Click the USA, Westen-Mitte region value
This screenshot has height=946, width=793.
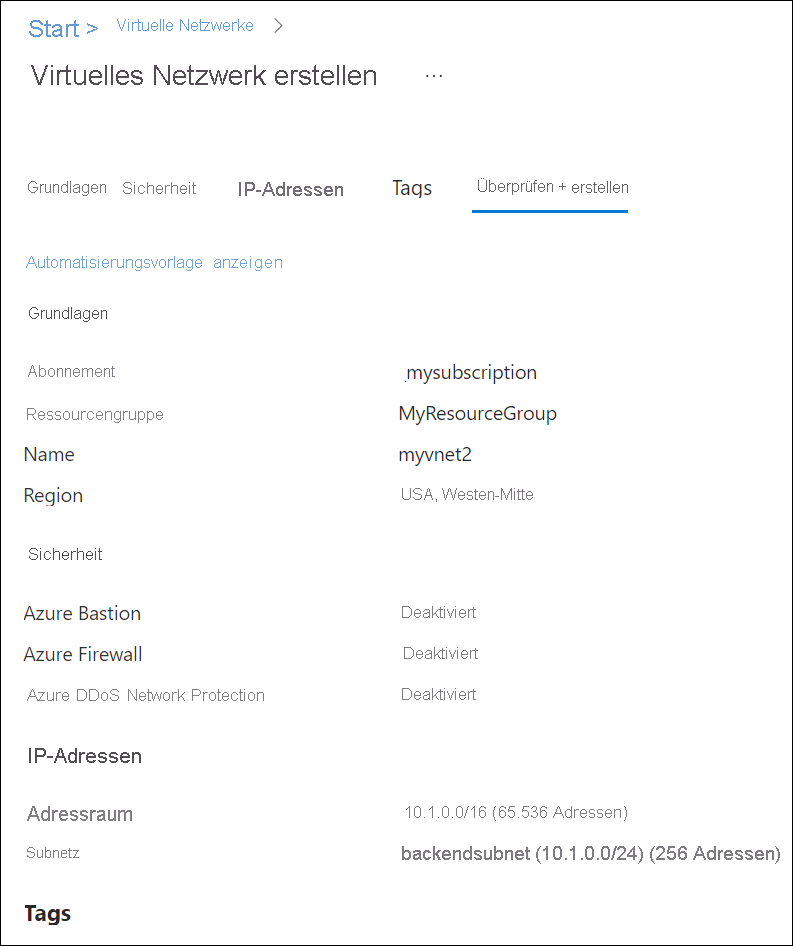(467, 495)
